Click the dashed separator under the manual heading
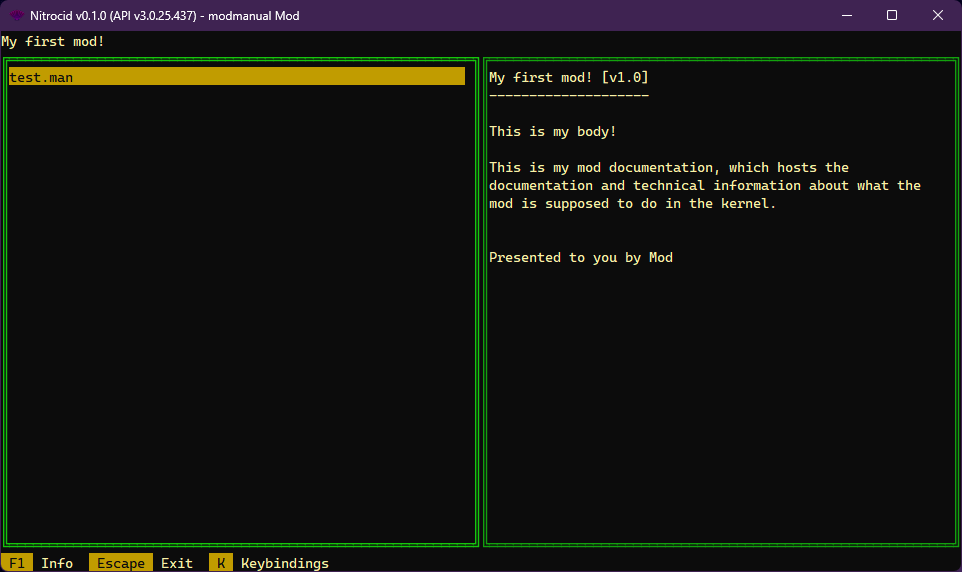Image resolution: width=962 pixels, height=572 pixels. click(569, 95)
